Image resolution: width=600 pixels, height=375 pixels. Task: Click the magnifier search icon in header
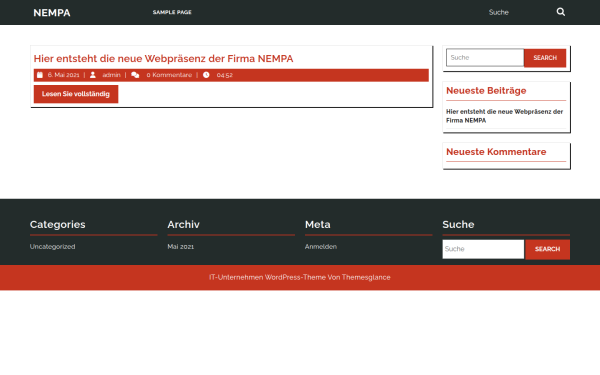click(561, 12)
